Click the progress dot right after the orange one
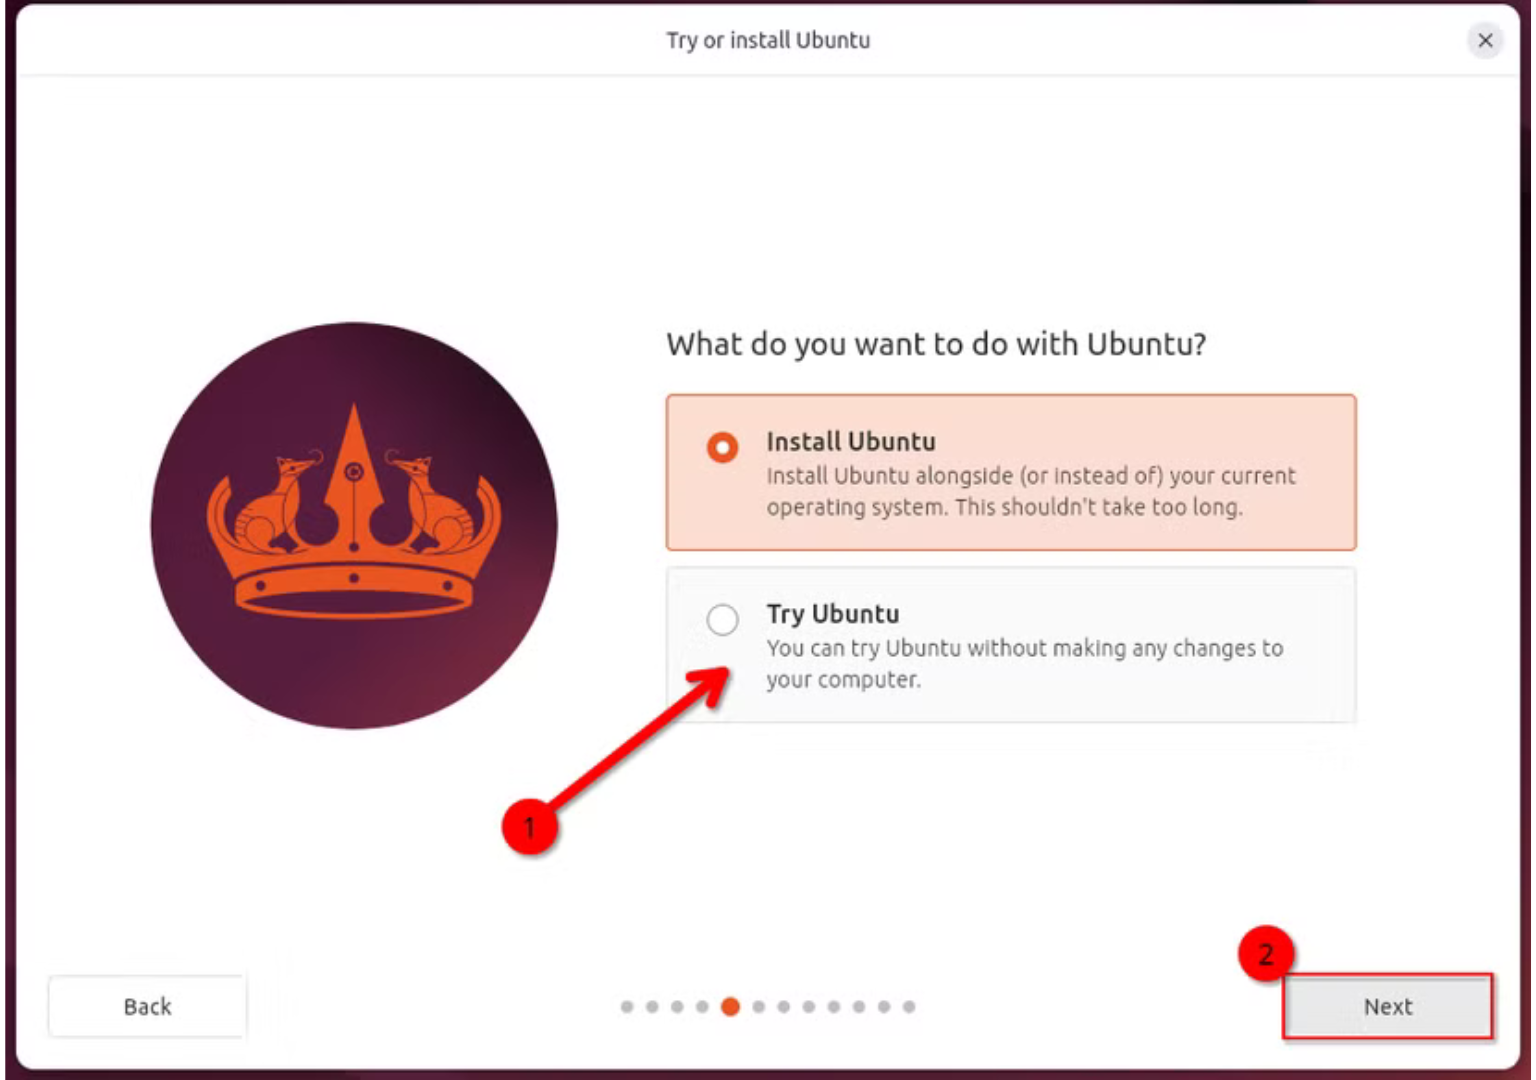This screenshot has height=1080, width=1536. 759,1006
